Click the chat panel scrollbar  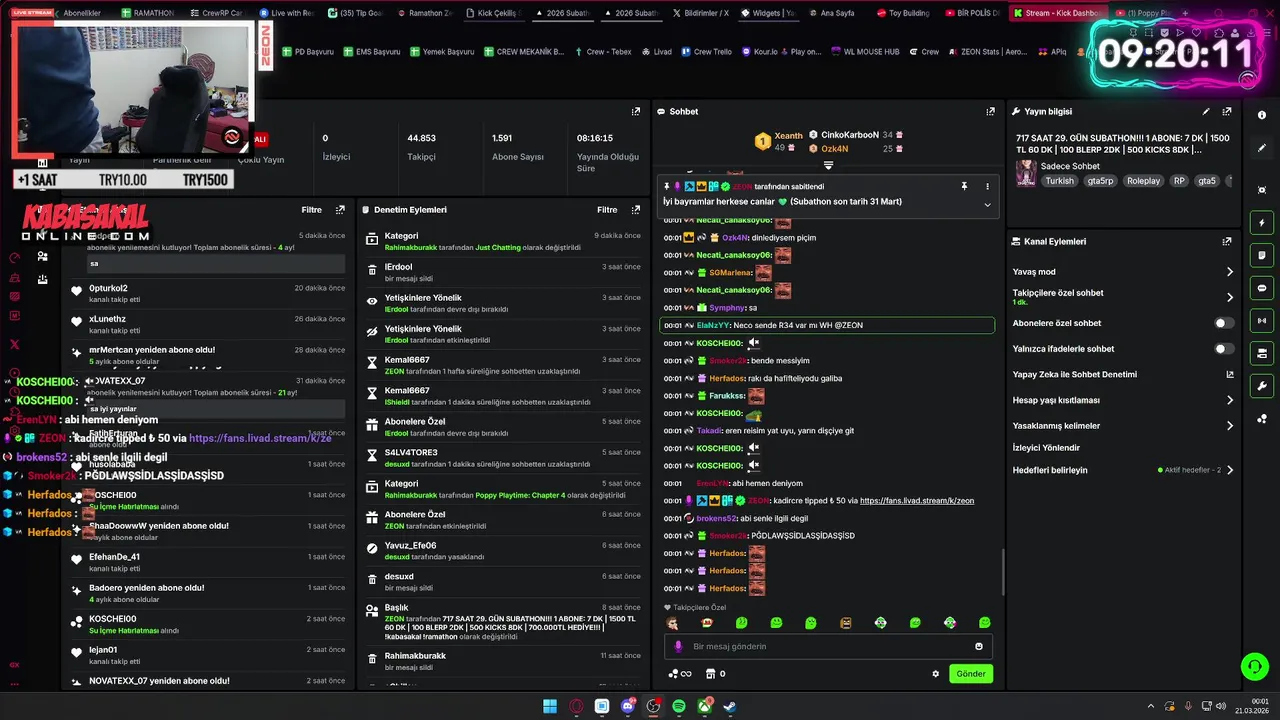1002,572
